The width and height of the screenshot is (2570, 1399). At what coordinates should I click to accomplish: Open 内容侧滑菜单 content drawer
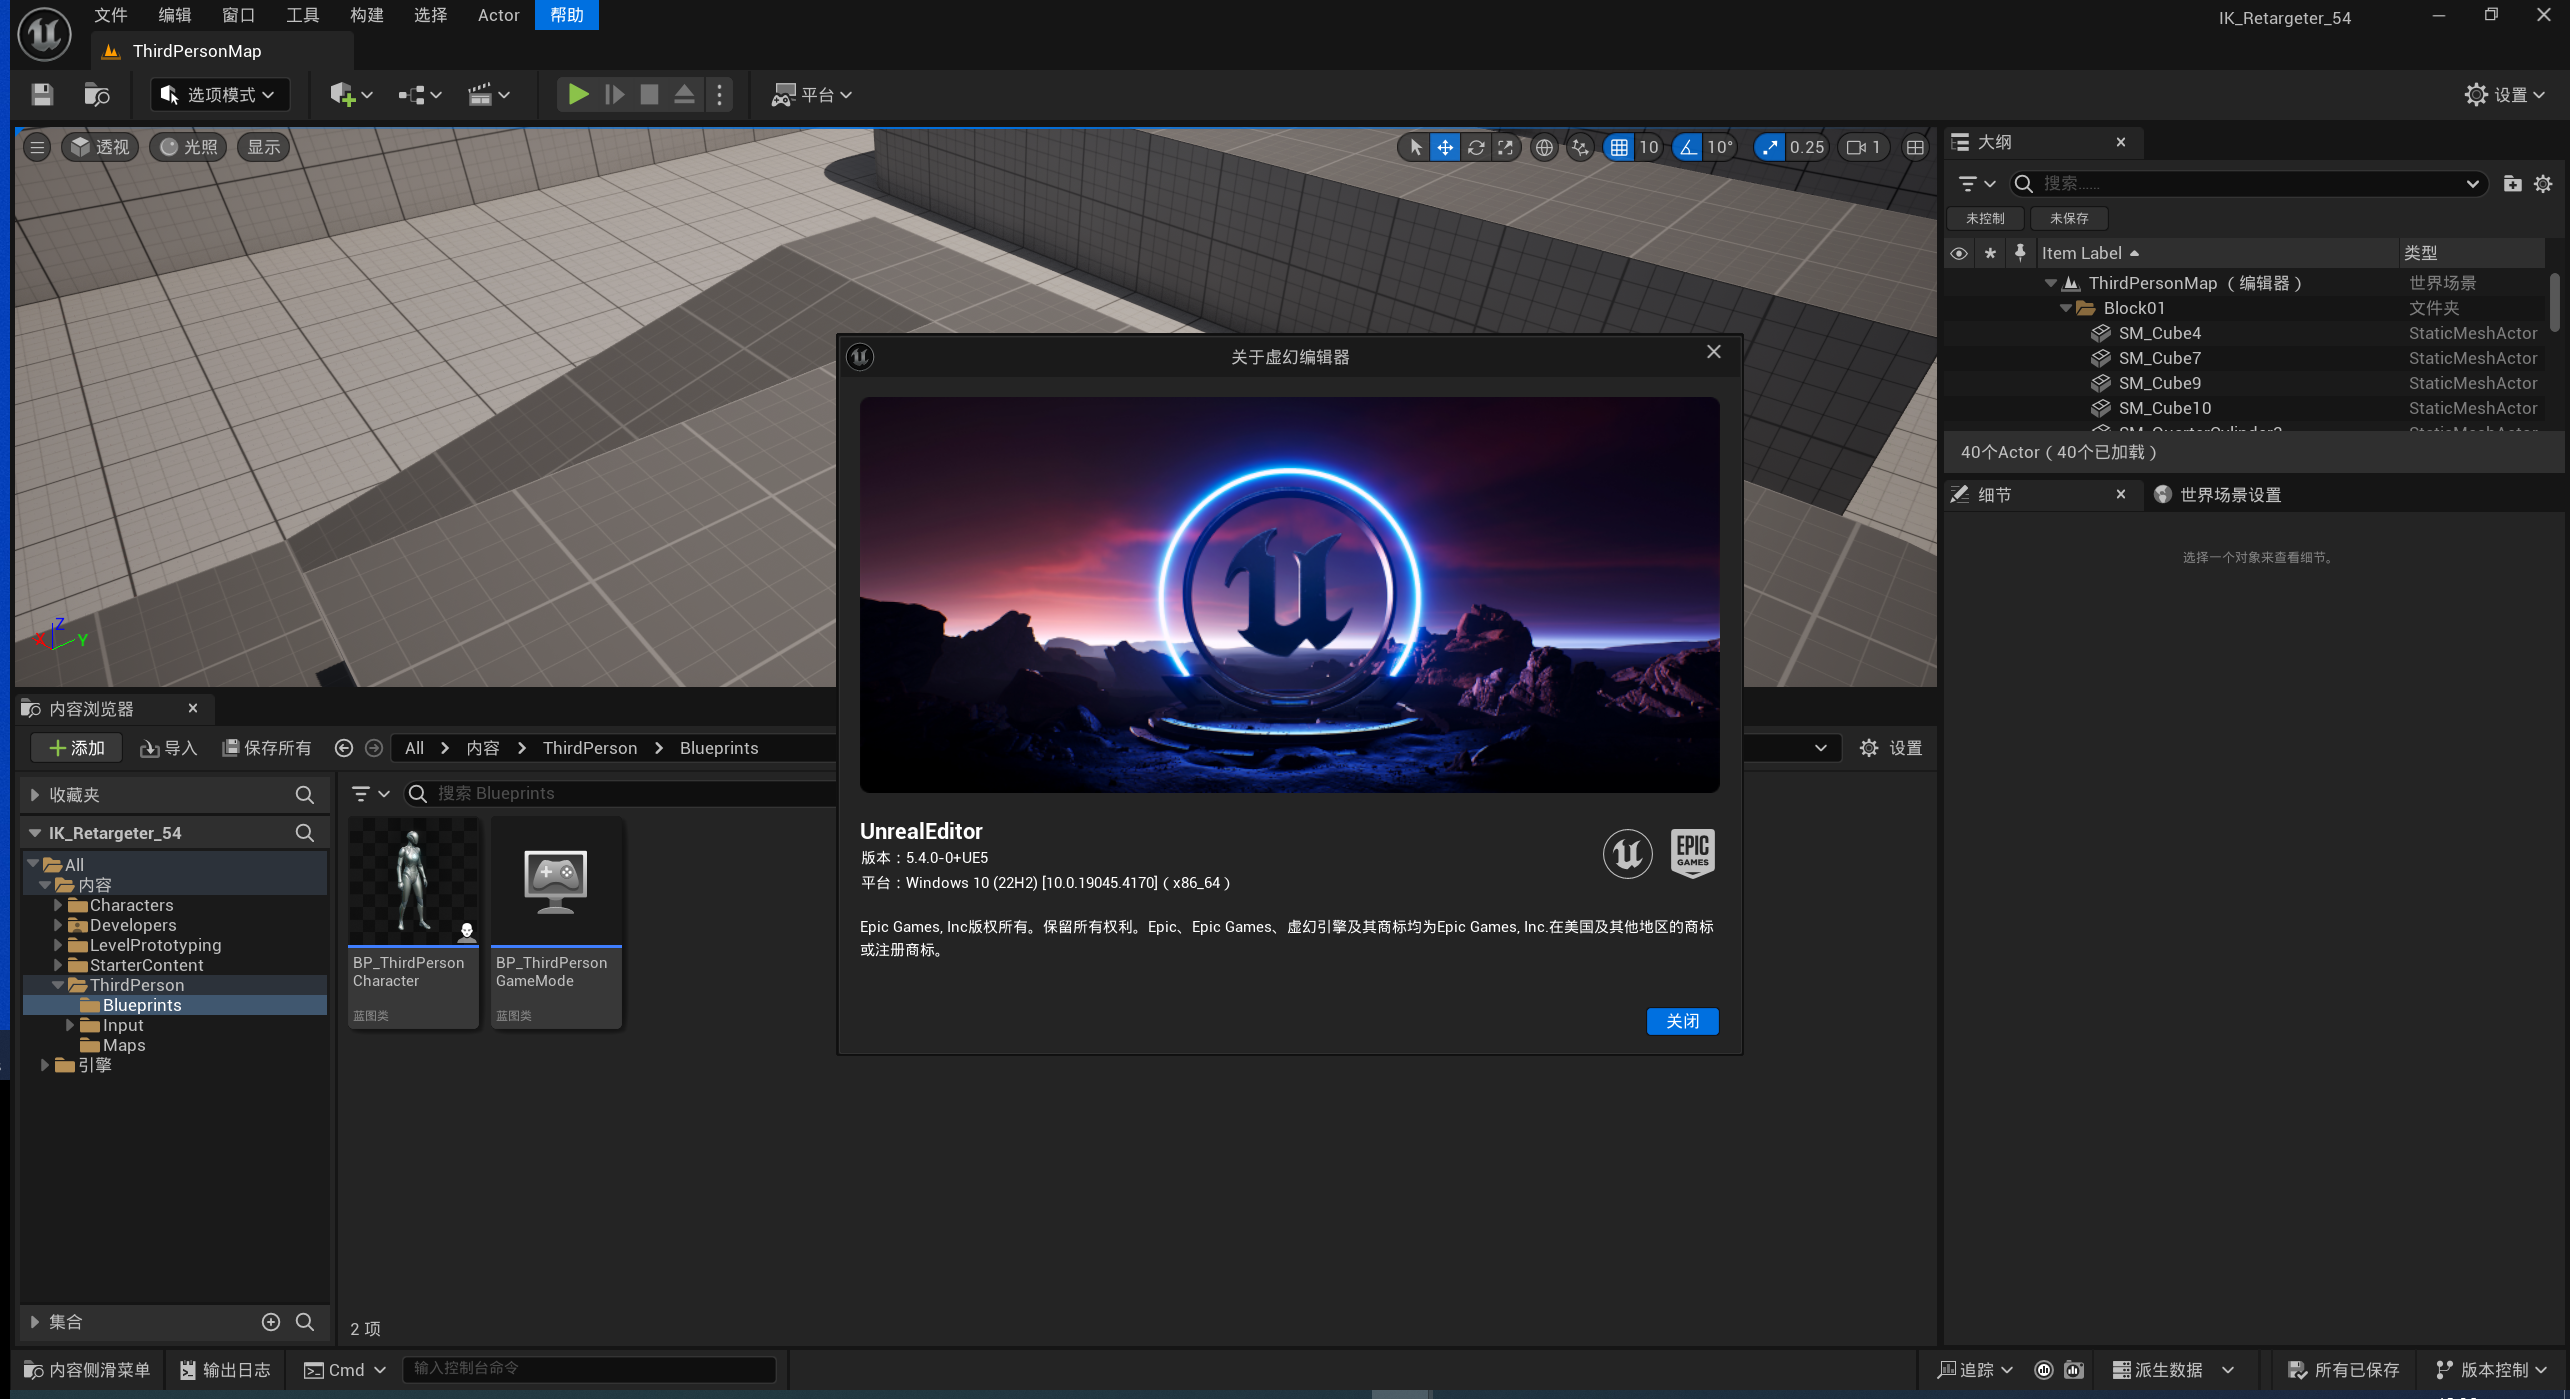(86, 1370)
